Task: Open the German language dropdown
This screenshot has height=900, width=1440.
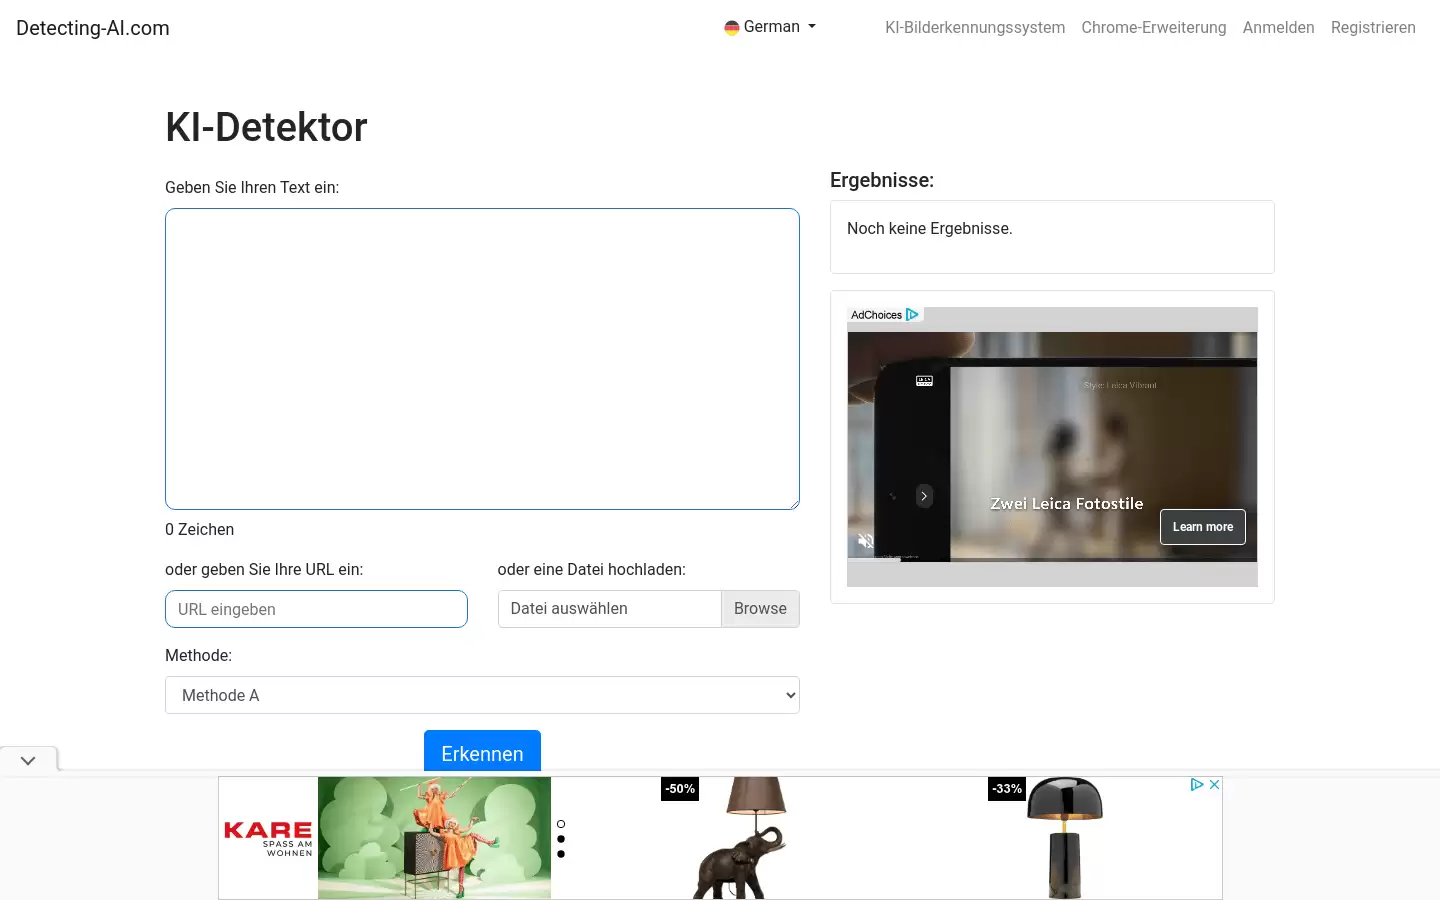Action: click(x=771, y=27)
